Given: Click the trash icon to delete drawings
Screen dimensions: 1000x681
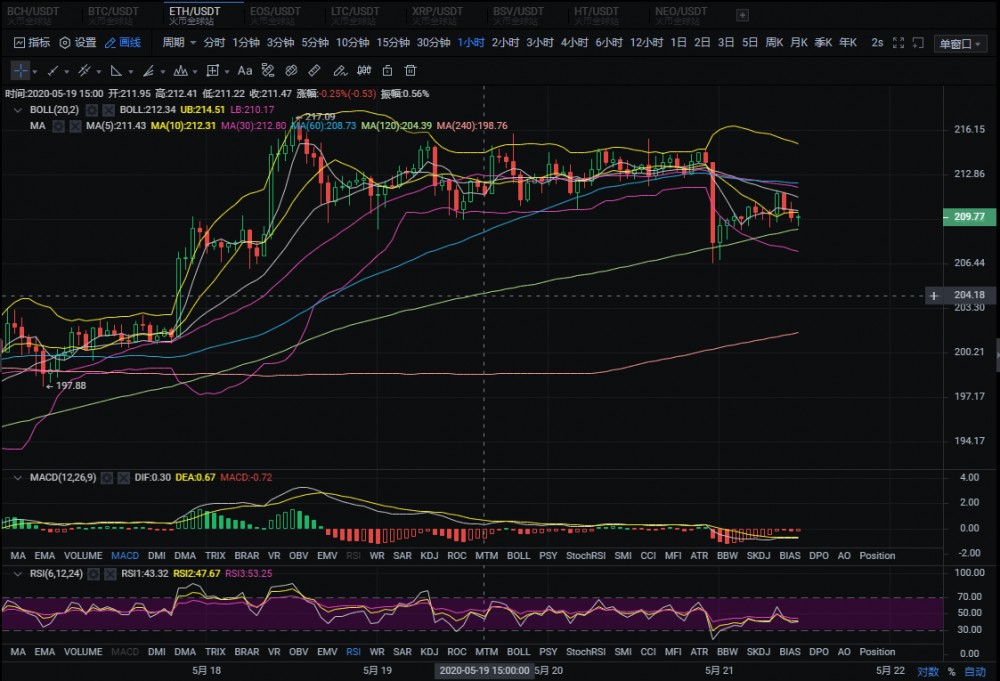Looking at the screenshot, I should (x=410, y=71).
